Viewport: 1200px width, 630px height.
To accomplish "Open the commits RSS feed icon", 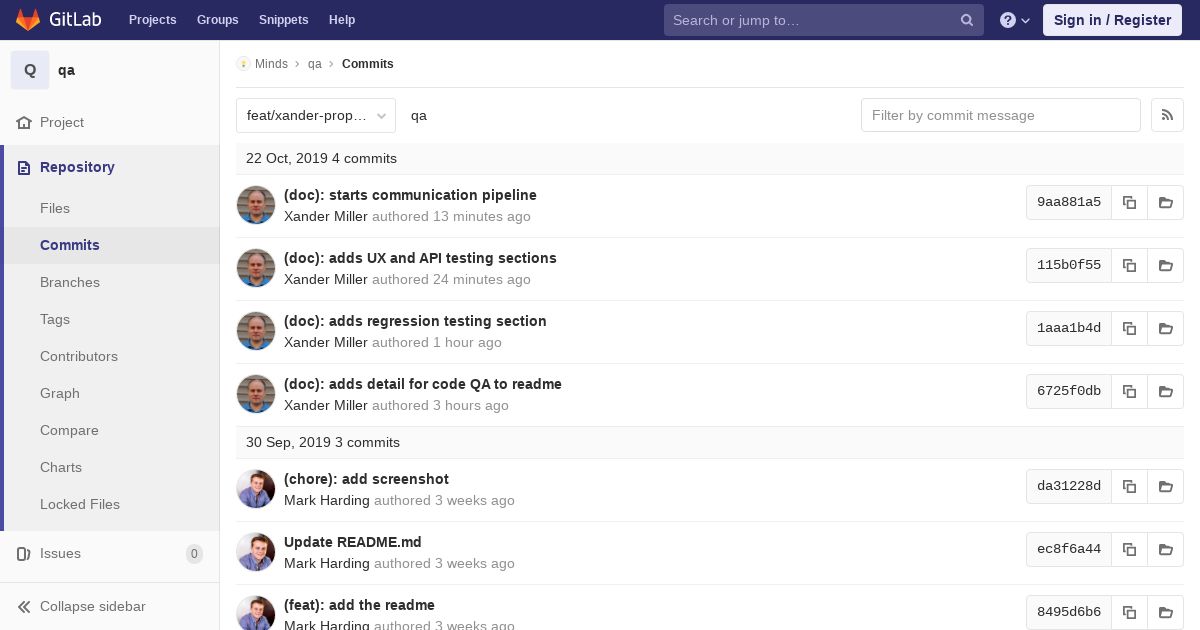I will tap(1167, 115).
